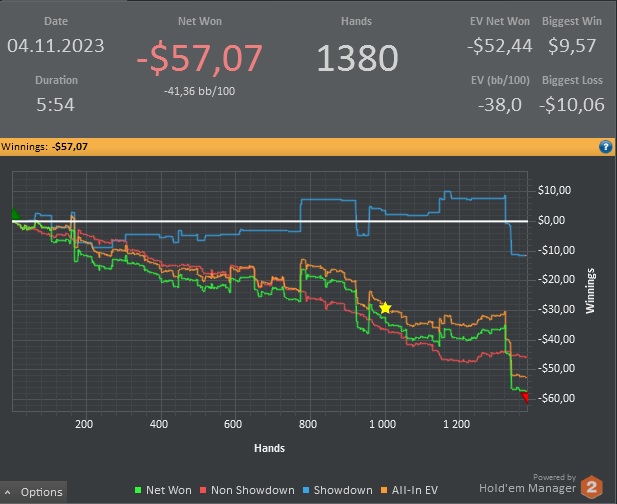Viewport: 617px width, 504px height.
Task: Click the green start triangle marker
Action: coord(15,214)
